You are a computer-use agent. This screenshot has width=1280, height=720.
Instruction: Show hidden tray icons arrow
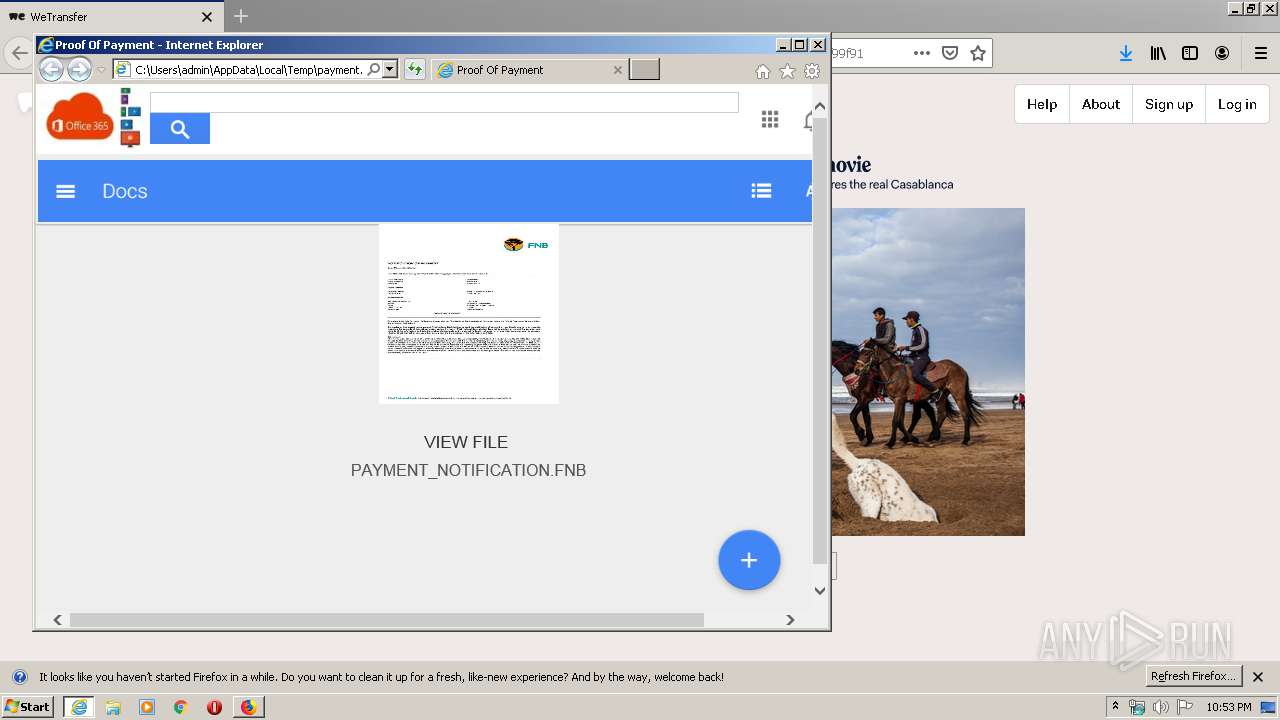pyautogui.click(x=1115, y=707)
